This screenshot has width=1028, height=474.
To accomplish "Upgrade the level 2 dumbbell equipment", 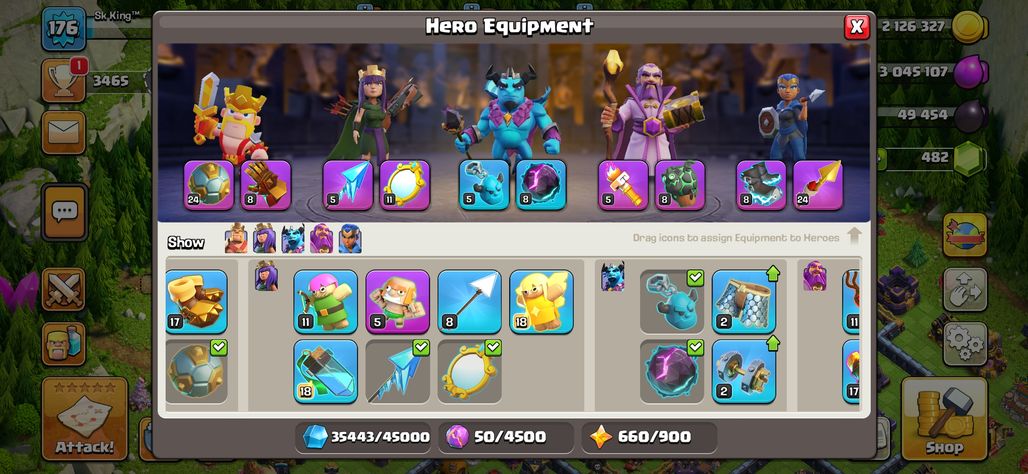I will 744,371.
